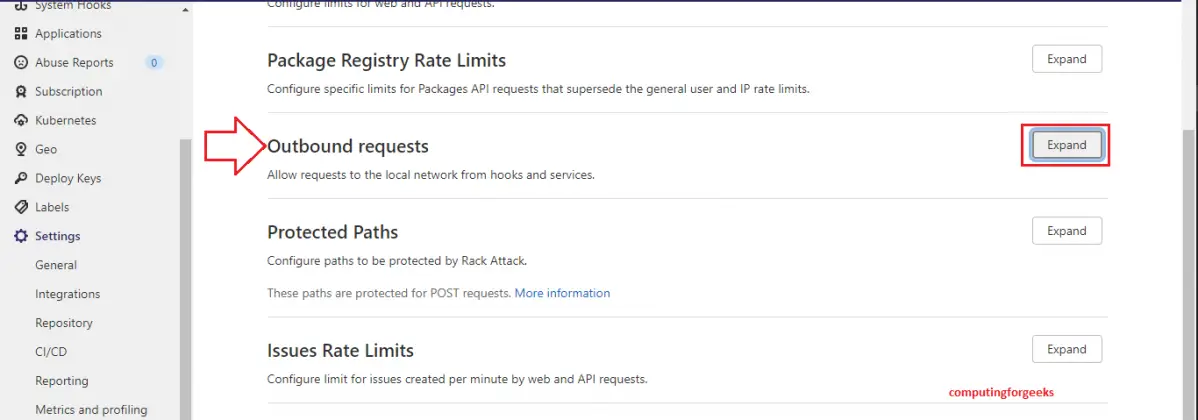Screen dimensions: 1198x420
Task: Click the page vertical scrollbar
Action: [1188, 250]
